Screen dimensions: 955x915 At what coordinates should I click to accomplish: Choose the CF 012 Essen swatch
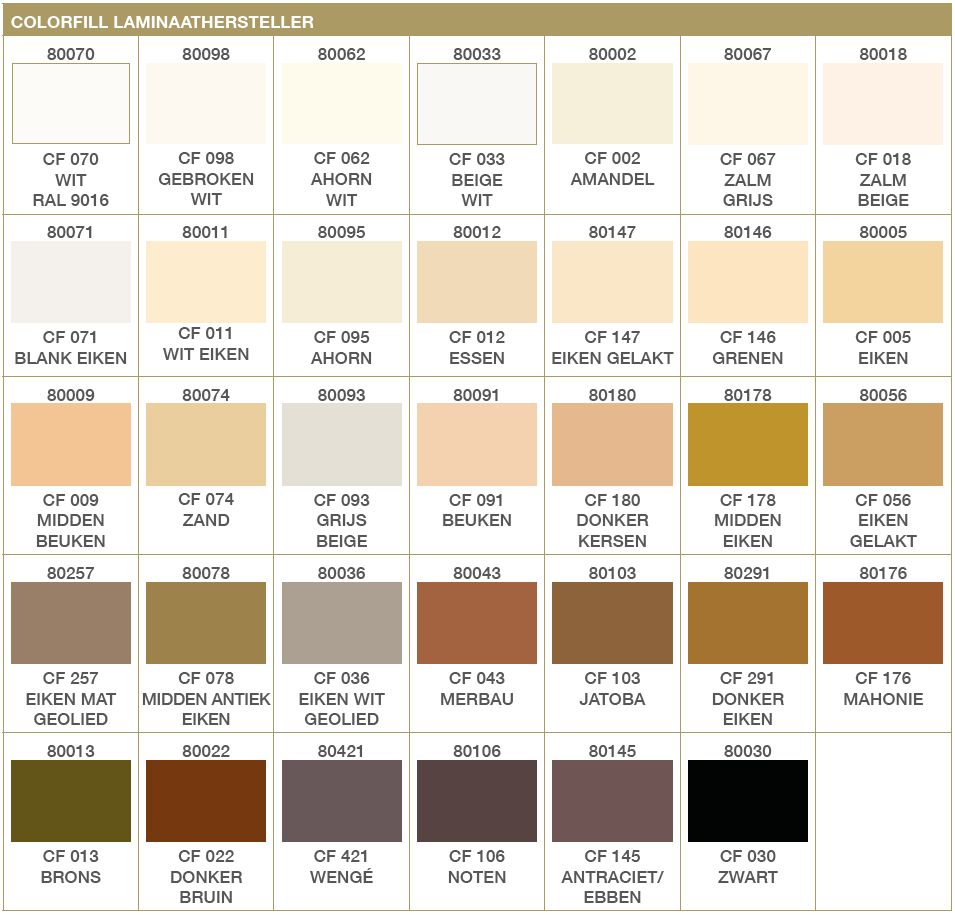point(477,282)
